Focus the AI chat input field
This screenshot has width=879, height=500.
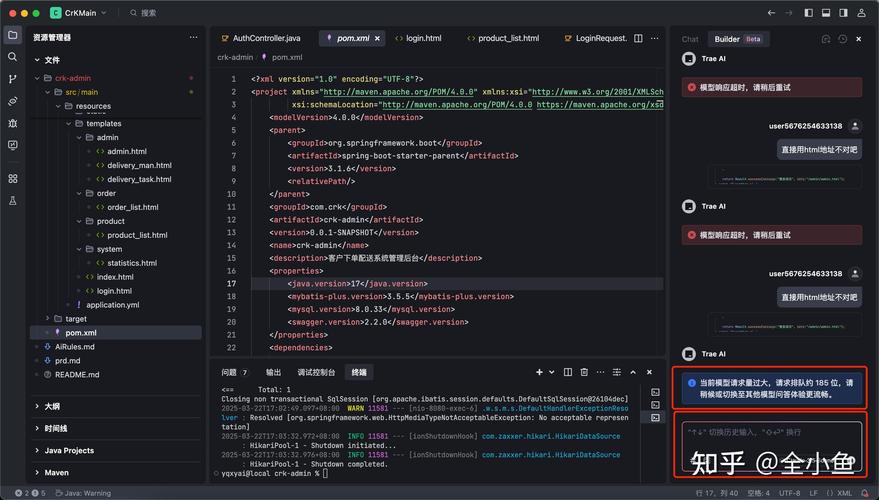(771, 446)
